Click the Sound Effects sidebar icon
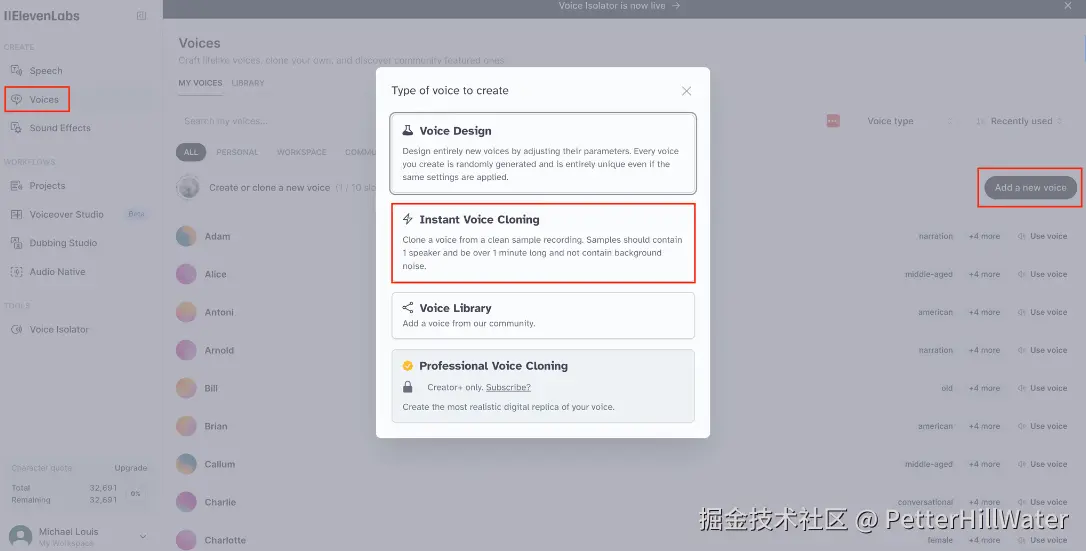The width and height of the screenshot is (1086, 551). tap(17, 128)
